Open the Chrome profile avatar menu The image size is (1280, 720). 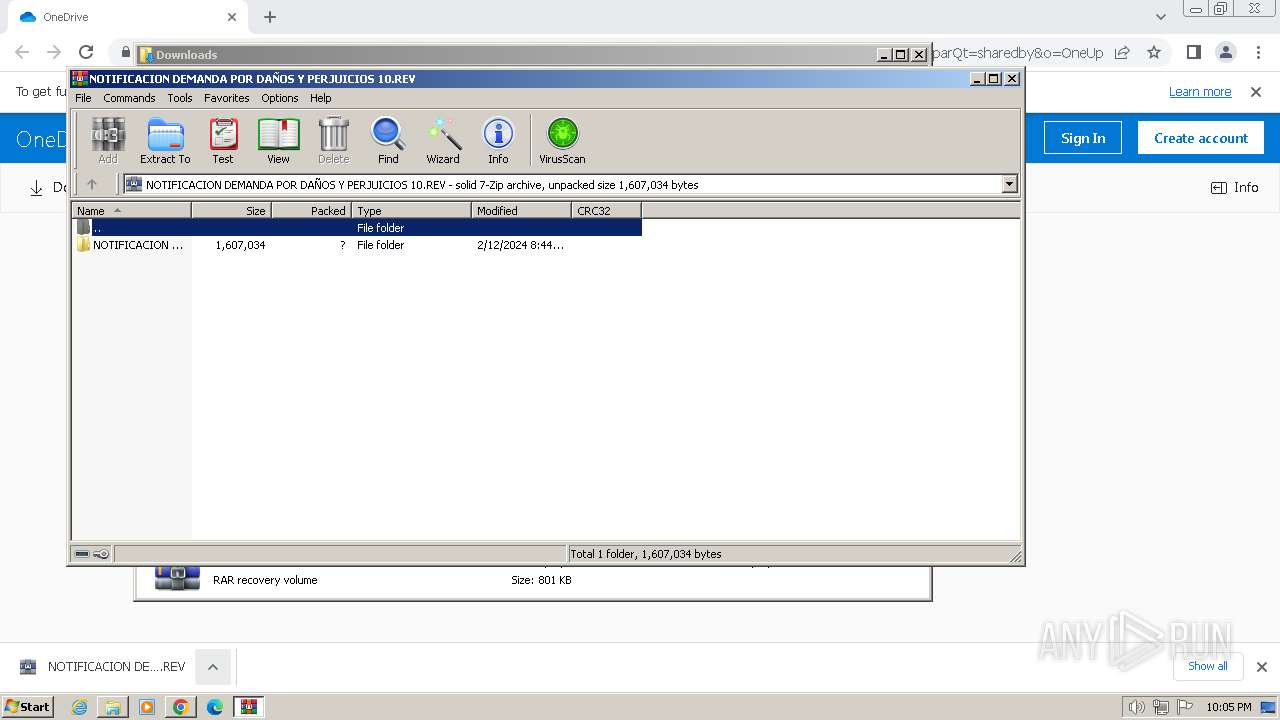[1225, 52]
